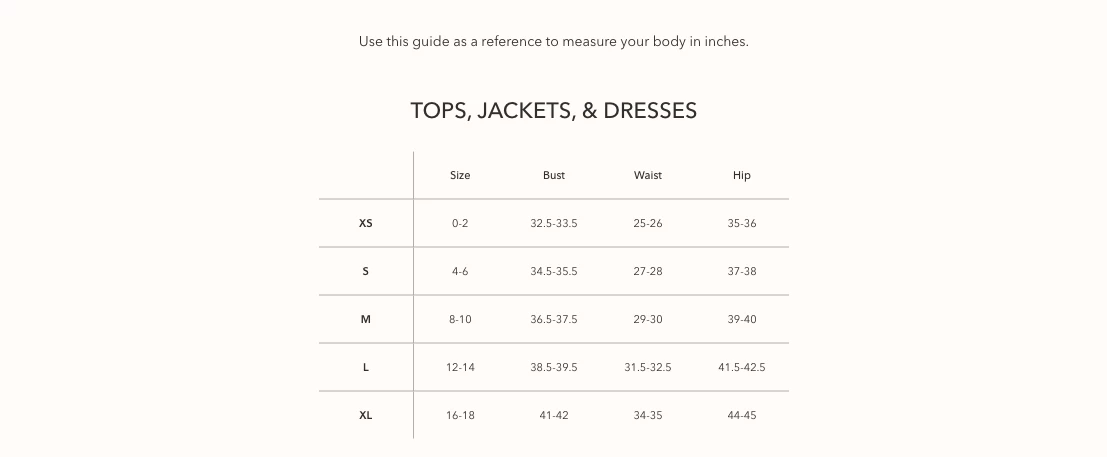The height and width of the screenshot is (457, 1107).
Task: Click the measuring guide instruction text
Action: 553,41
